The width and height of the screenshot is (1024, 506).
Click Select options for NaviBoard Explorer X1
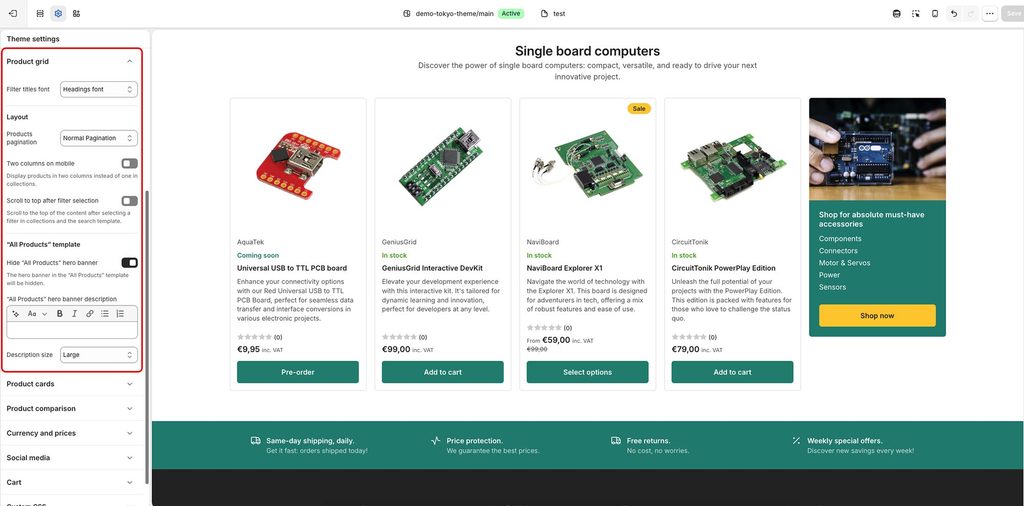587,372
